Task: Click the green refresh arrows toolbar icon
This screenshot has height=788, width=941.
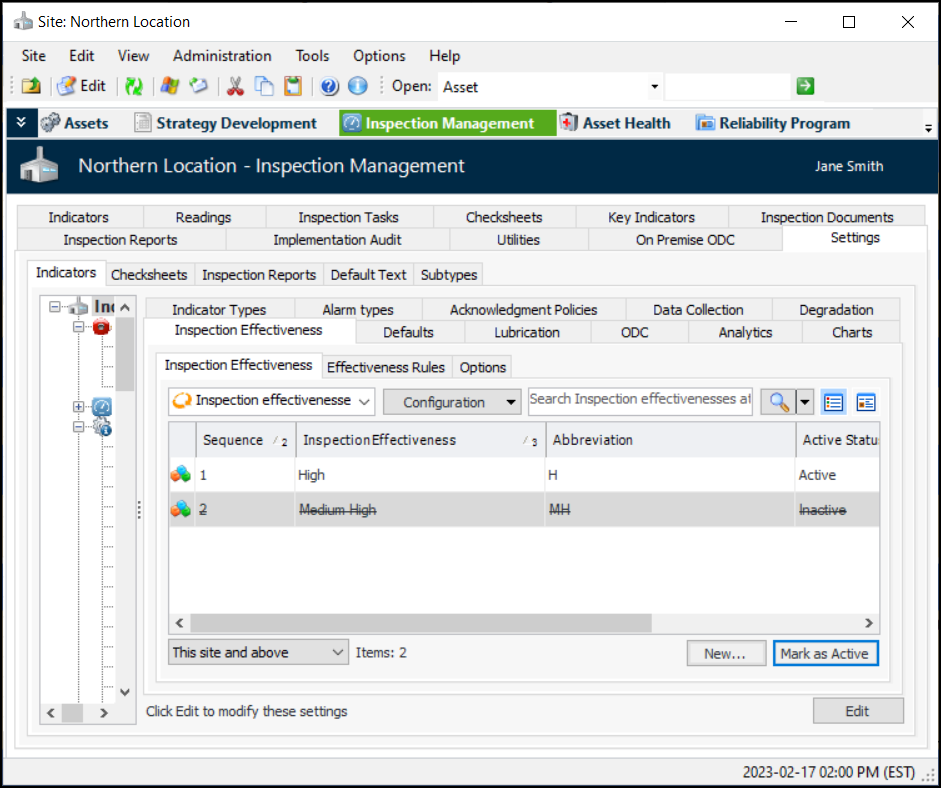Action: click(133, 87)
